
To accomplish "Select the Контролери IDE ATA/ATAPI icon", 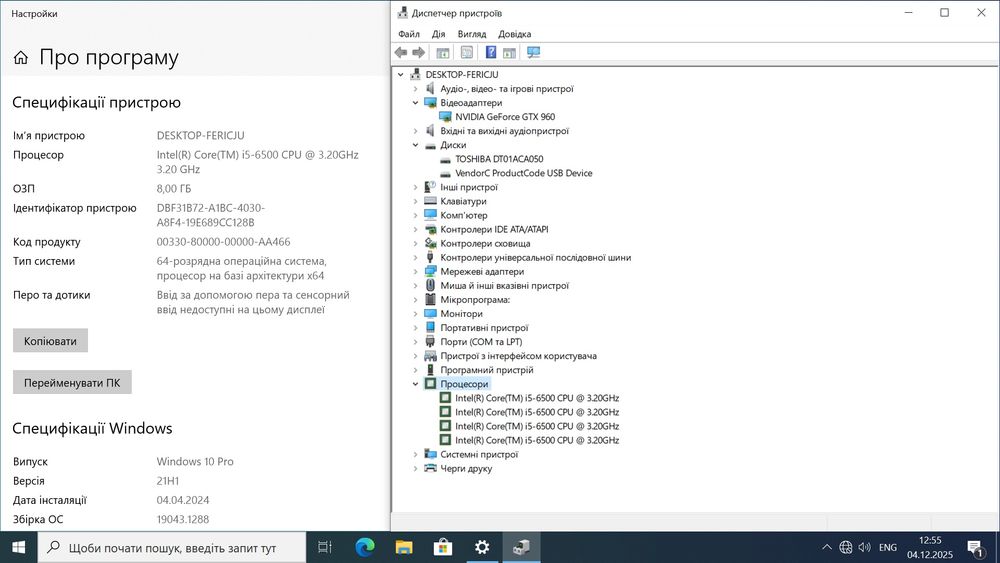I will tap(430, 229).
